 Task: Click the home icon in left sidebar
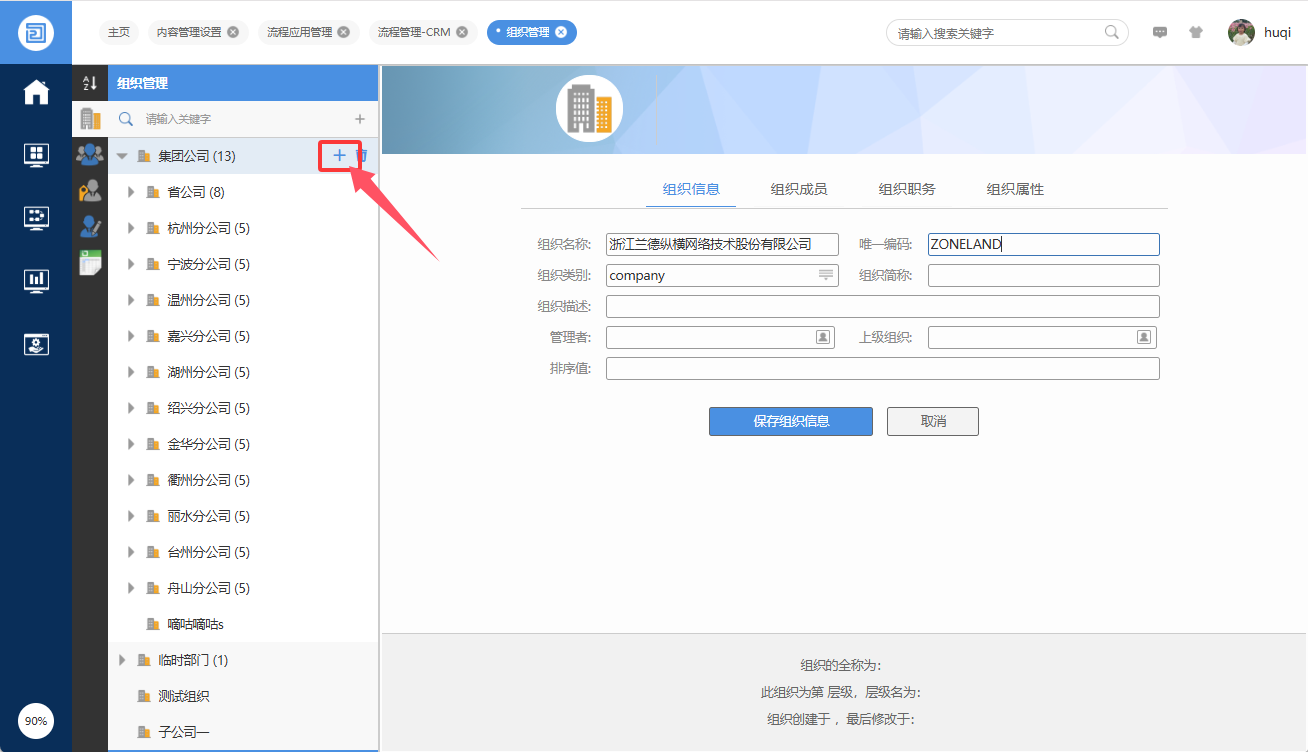[x=36, y=93]
